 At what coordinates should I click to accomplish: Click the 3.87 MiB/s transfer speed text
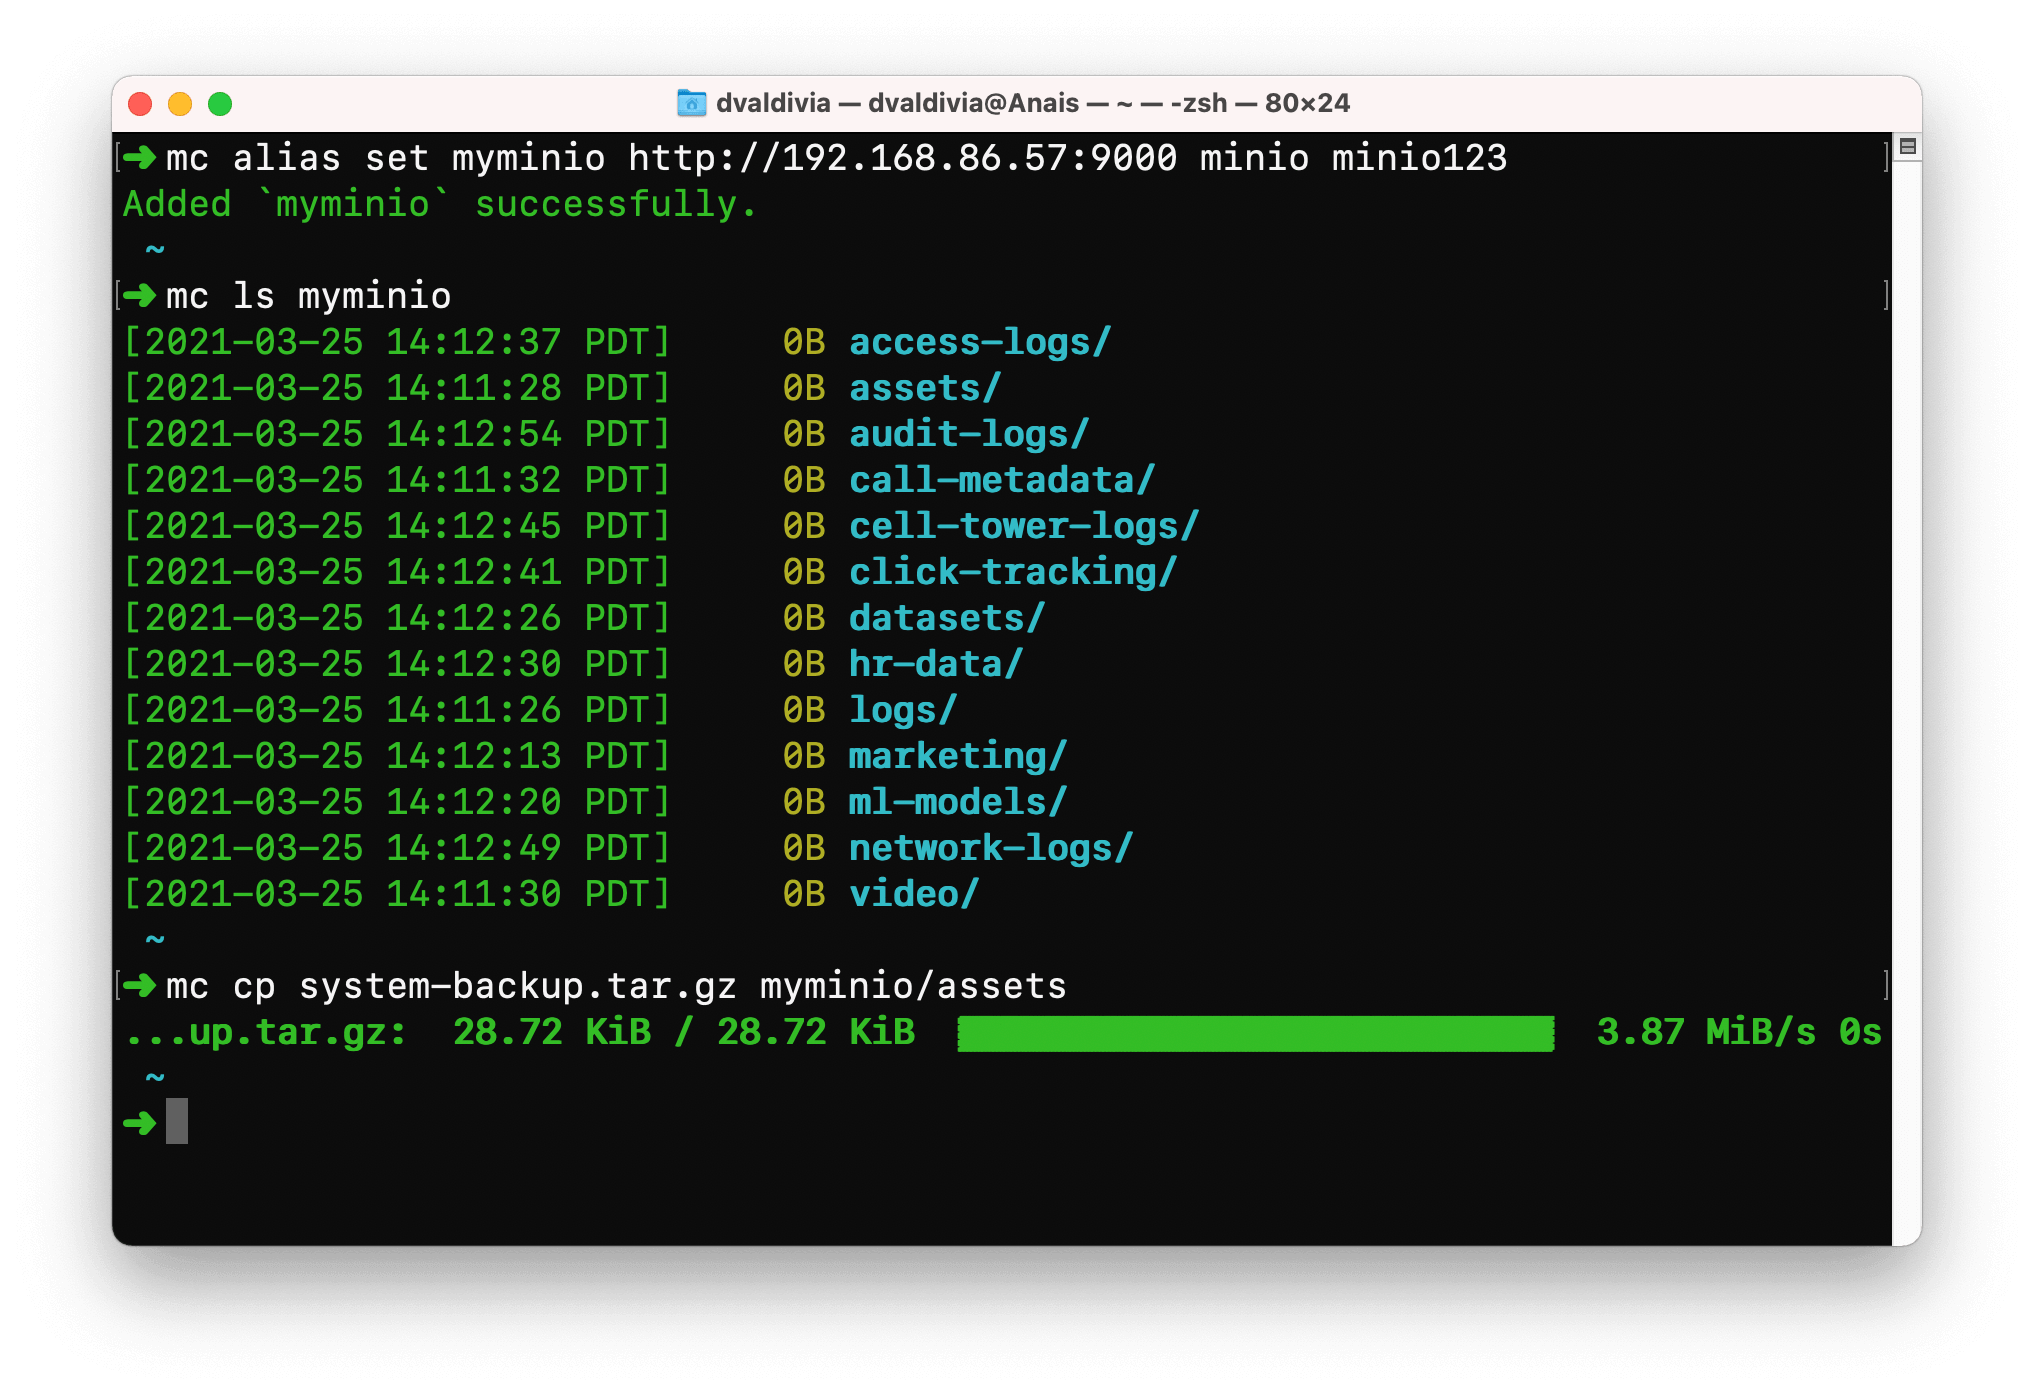coord(1706,1032)
